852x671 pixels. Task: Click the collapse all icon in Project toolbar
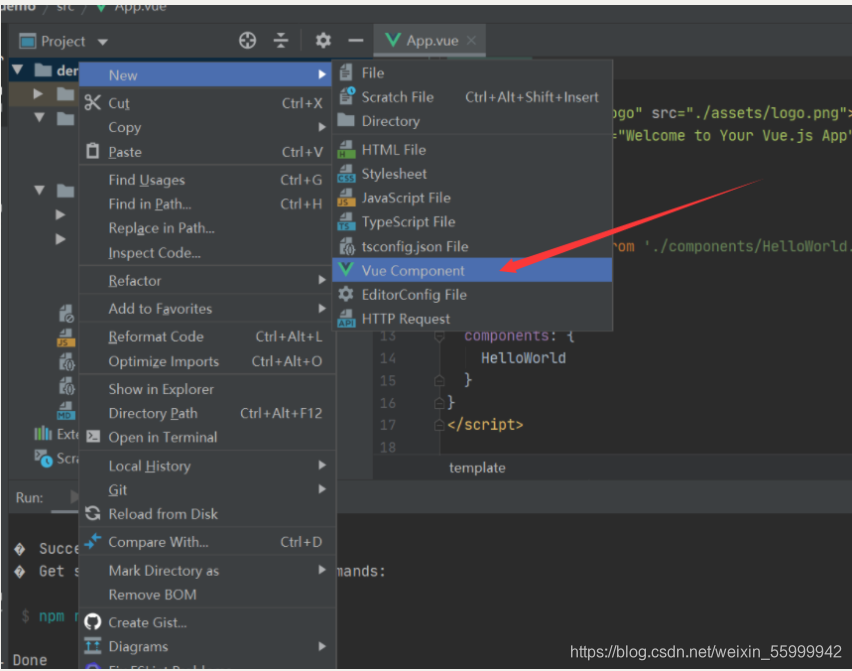coord(280,40)
